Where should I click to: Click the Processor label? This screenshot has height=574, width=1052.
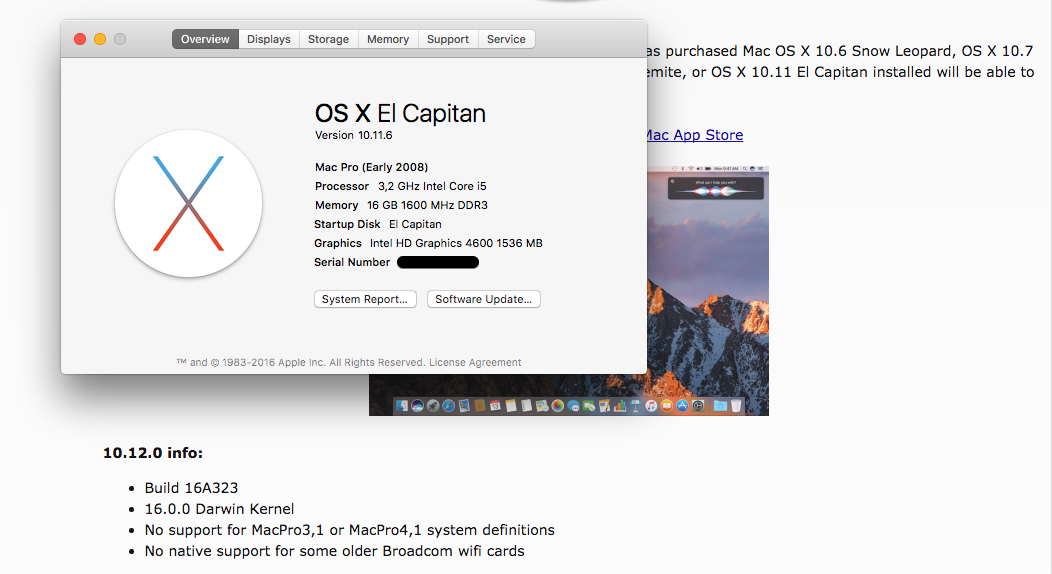tap(341, 186)
